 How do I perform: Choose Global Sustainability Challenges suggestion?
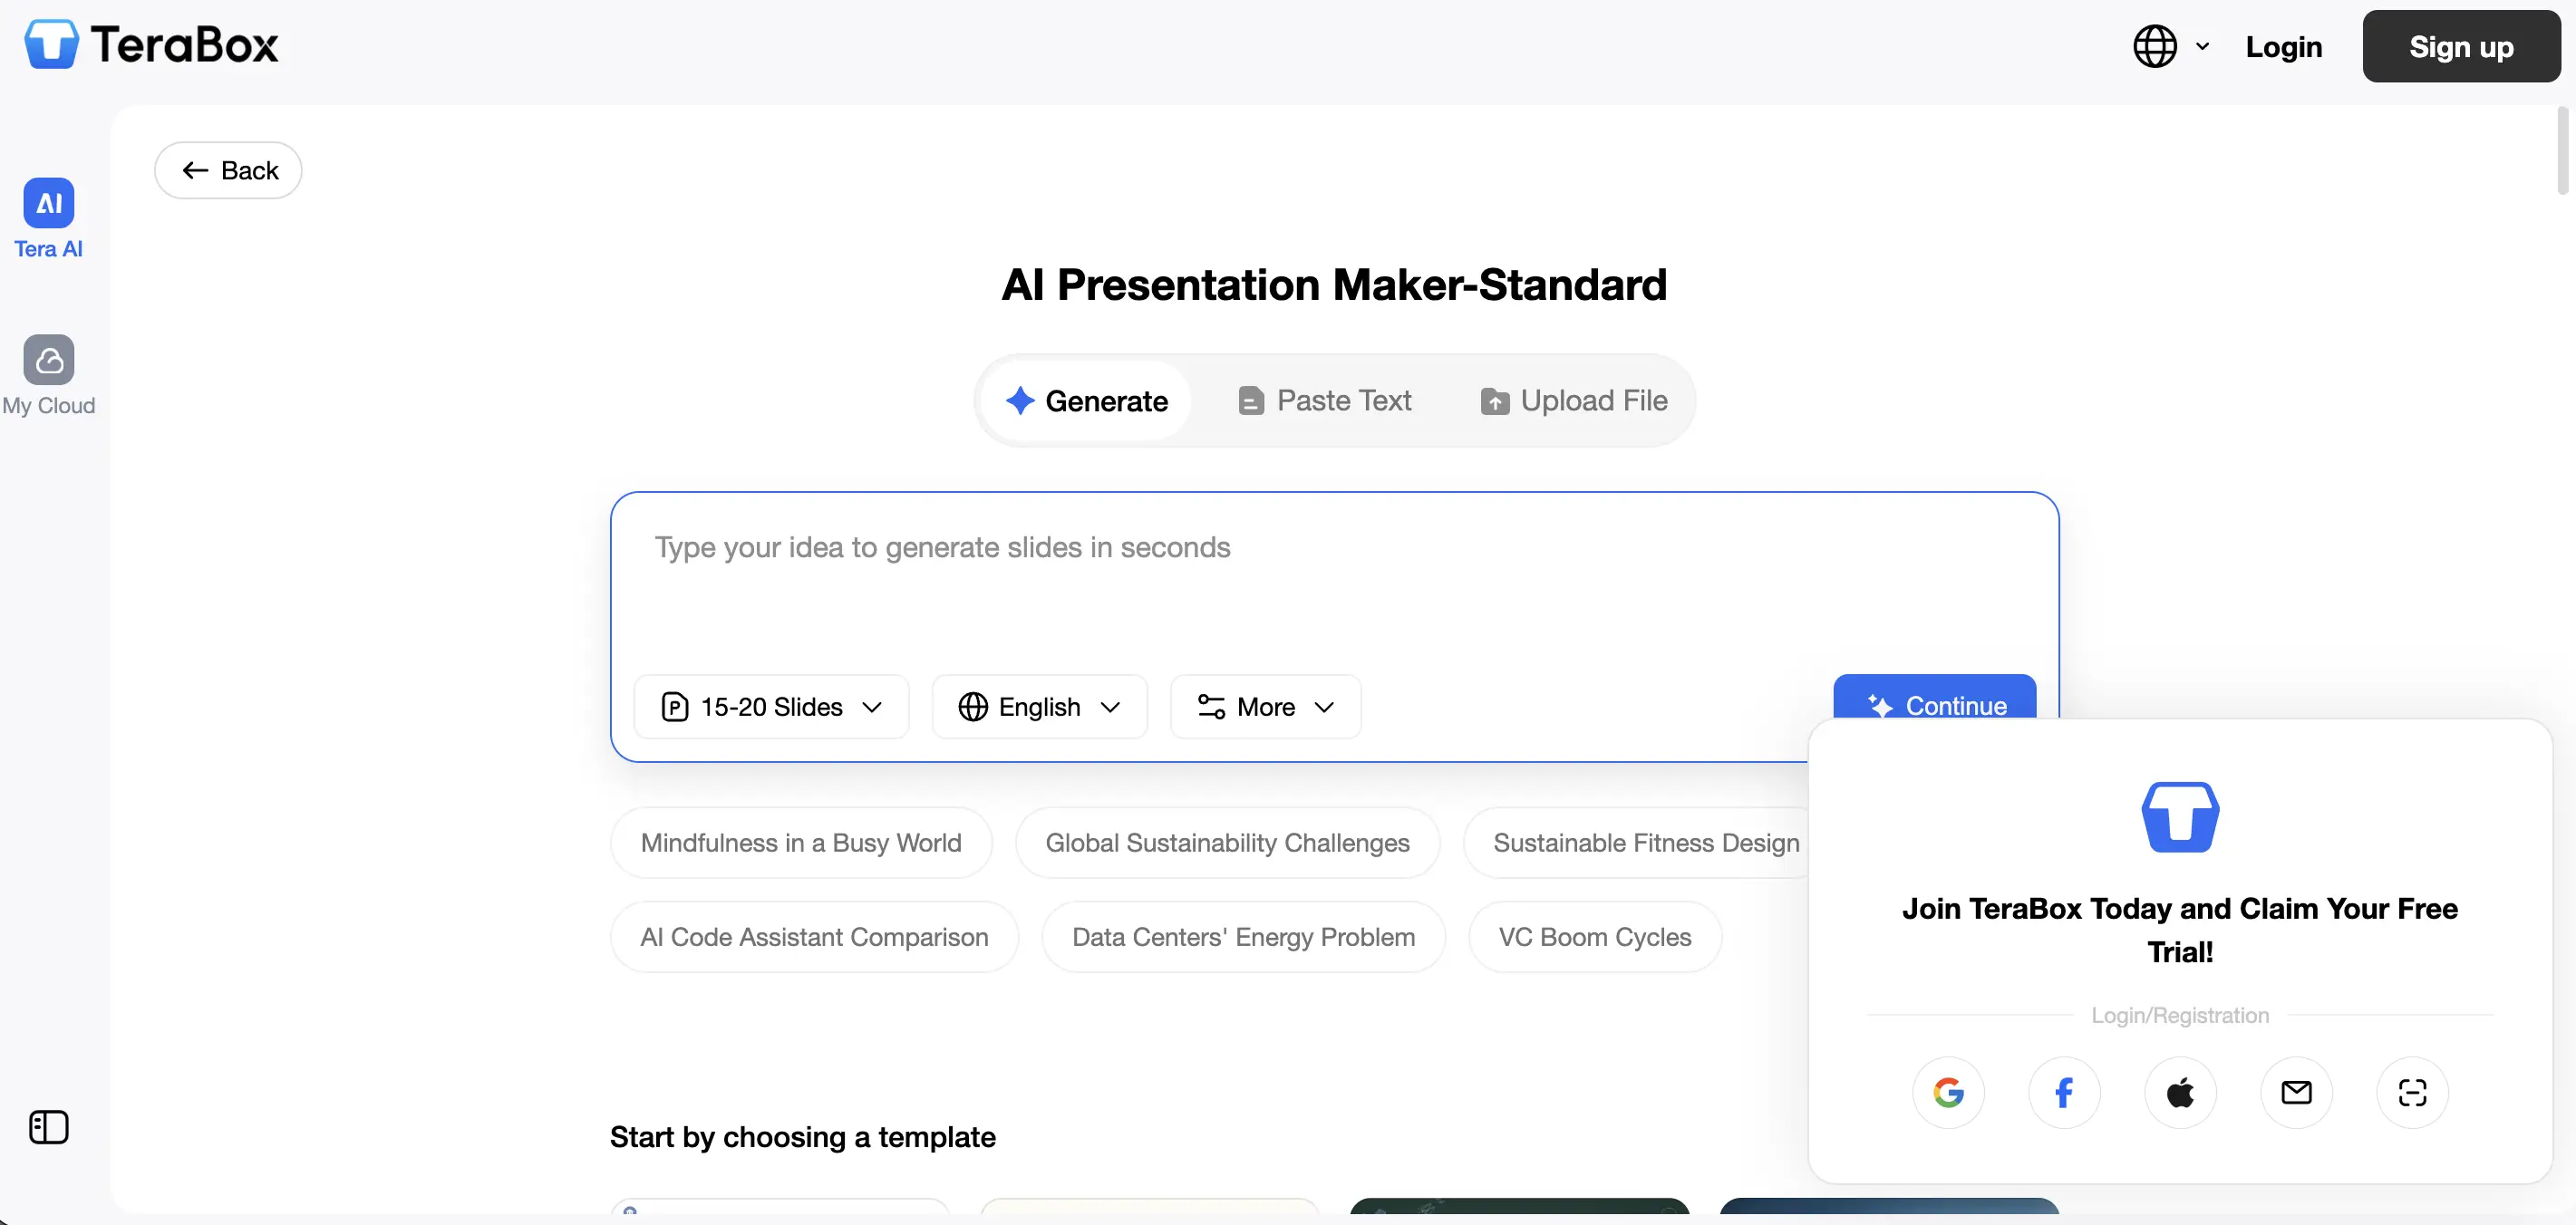click(x=1227, y=843)
